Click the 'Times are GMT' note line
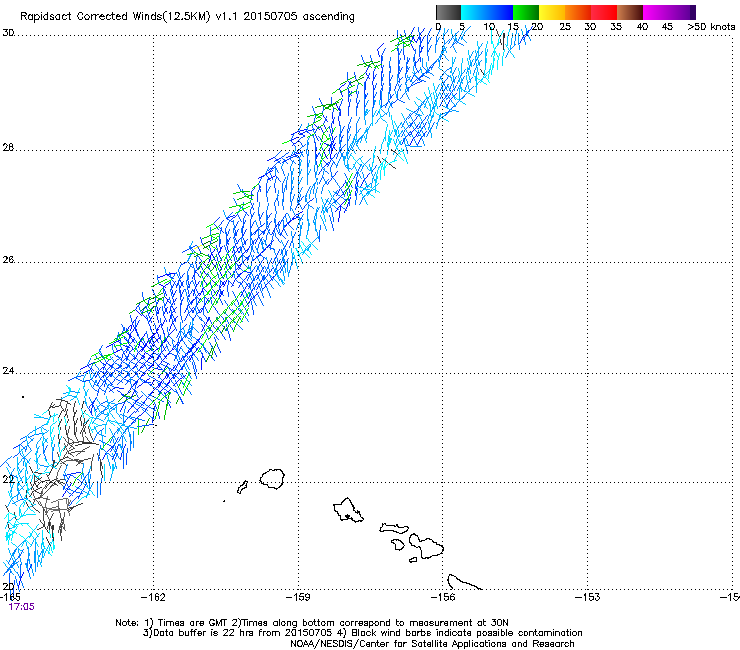This screenshot has width=740, height=650. pos(312,623)
